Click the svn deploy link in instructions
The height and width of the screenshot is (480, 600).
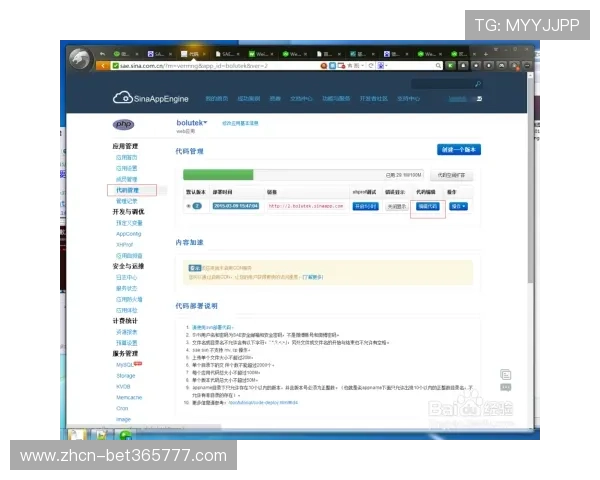[212, 328]
